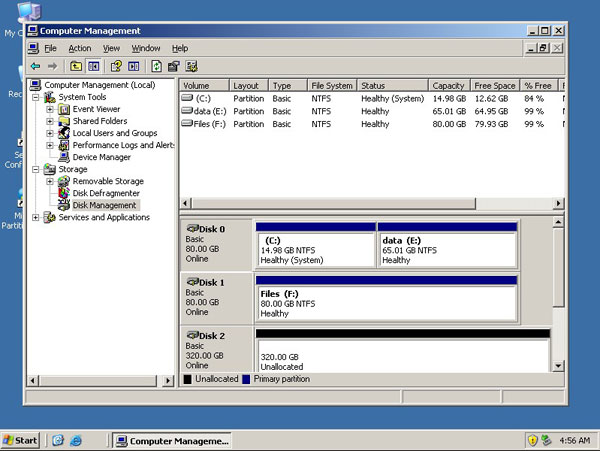Sort by the Free Space column header
The height and width of the screenshot is (451, 600).
coord(495,85)
